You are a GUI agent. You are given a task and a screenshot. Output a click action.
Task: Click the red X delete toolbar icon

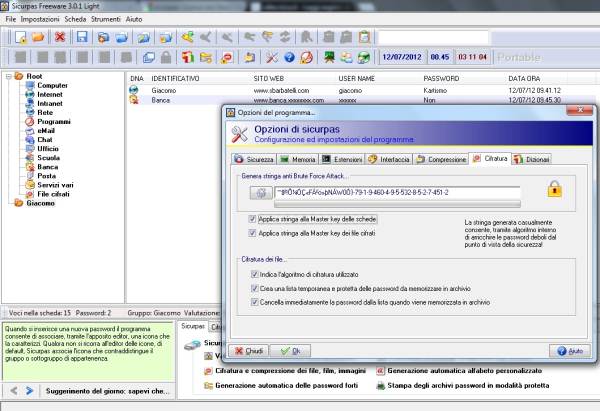(60, 37)
